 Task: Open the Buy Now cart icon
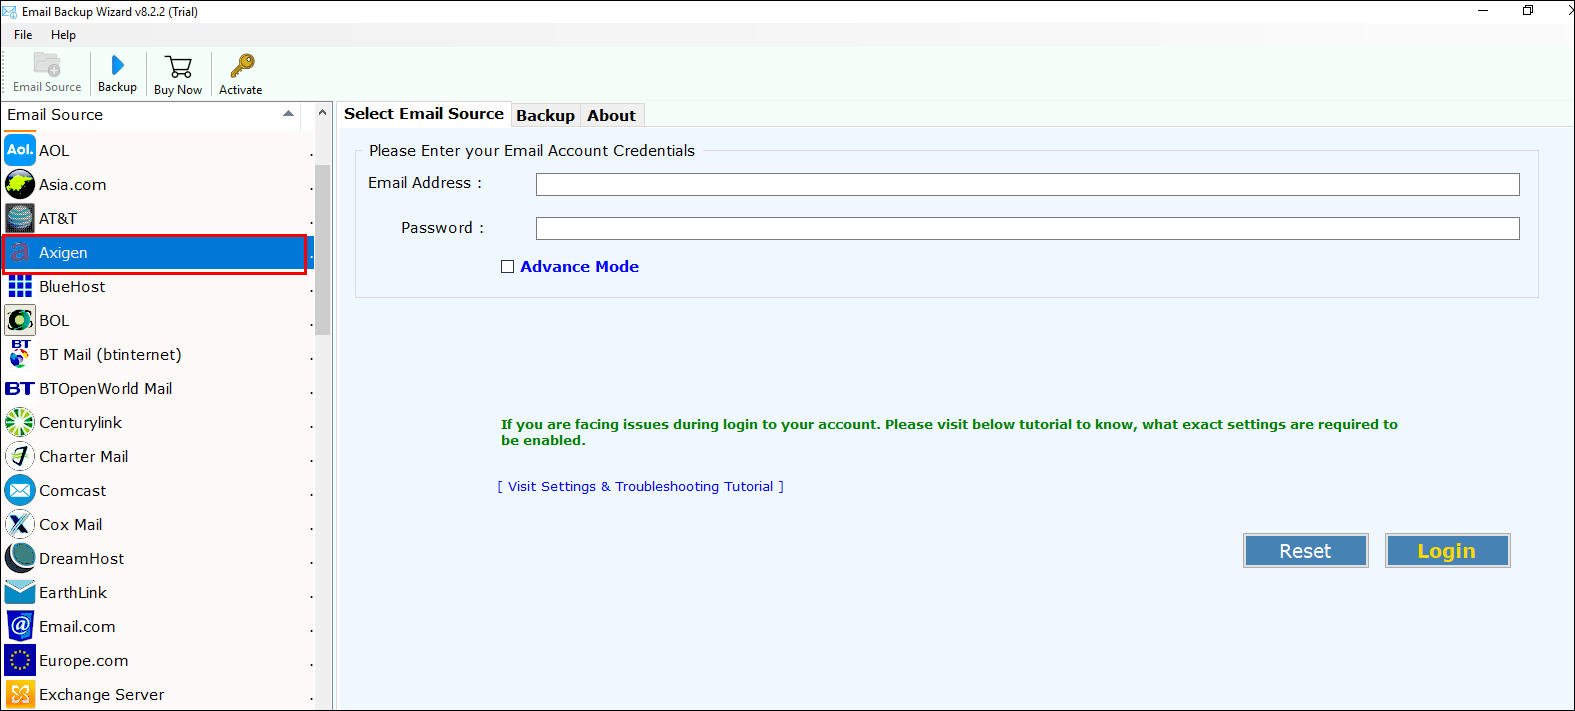tap(179, 67)
